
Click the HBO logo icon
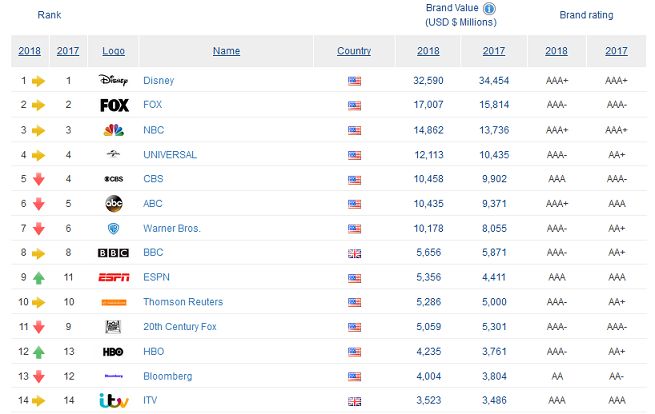113,352
